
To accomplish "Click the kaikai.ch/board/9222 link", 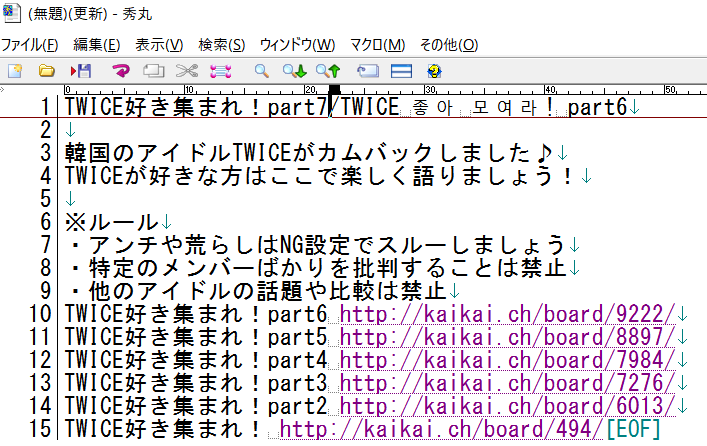I will [x=507, y=313].
